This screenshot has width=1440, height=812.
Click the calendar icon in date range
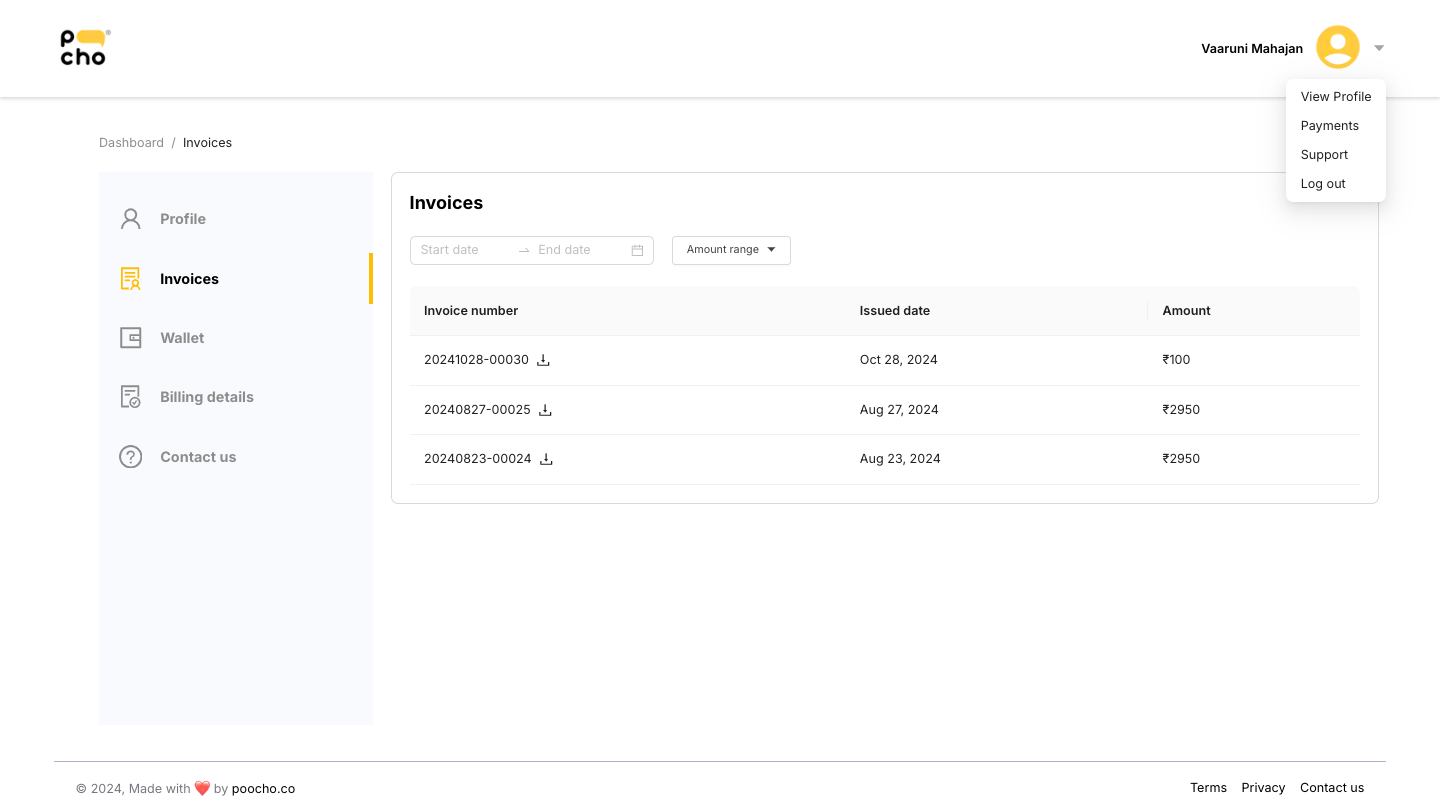pyautogui.click(x=637, y=250)
